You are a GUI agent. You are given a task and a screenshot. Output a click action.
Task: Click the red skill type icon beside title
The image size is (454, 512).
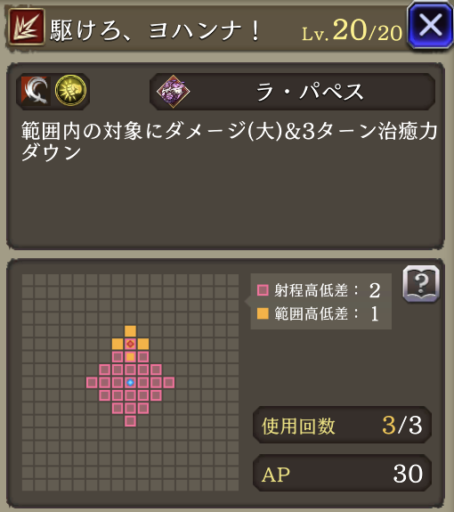click(26, 27)
